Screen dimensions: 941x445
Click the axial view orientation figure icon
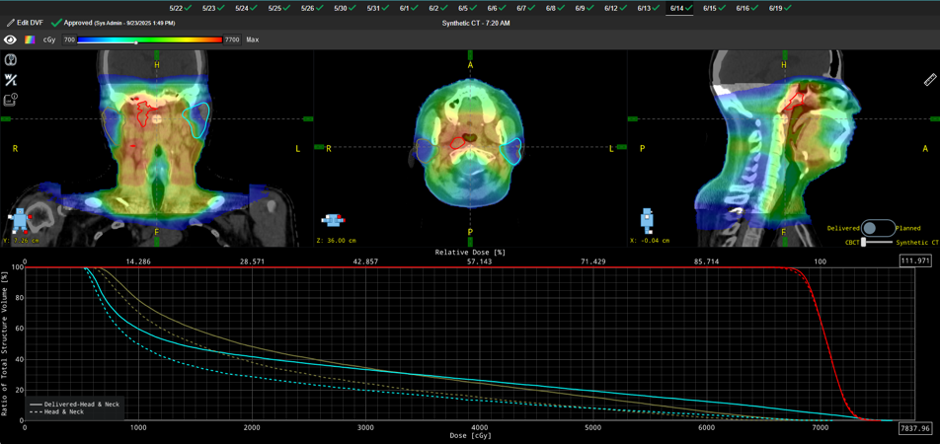(x=333, y=219)
